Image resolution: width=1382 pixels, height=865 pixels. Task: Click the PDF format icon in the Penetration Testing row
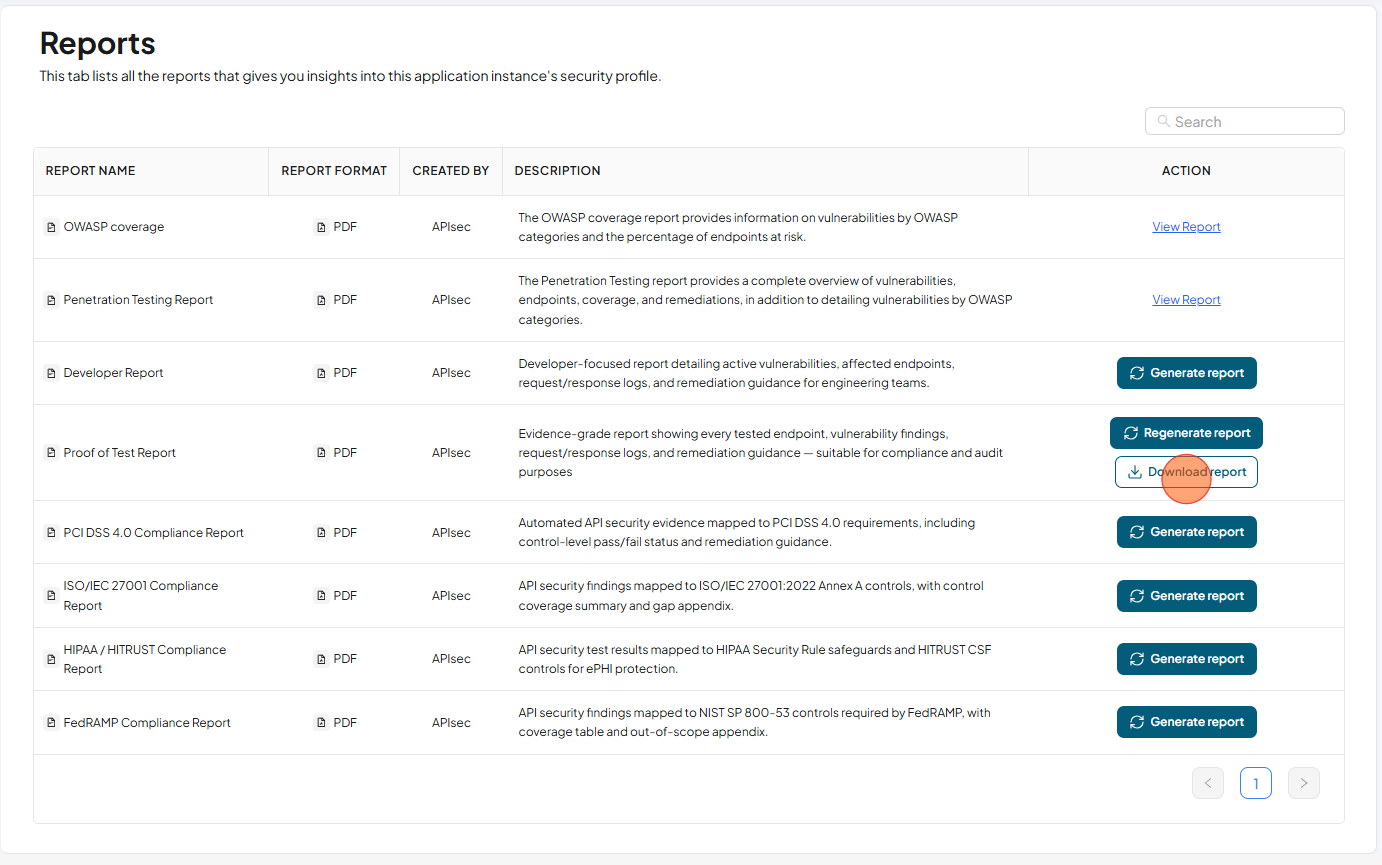point(321,300)
